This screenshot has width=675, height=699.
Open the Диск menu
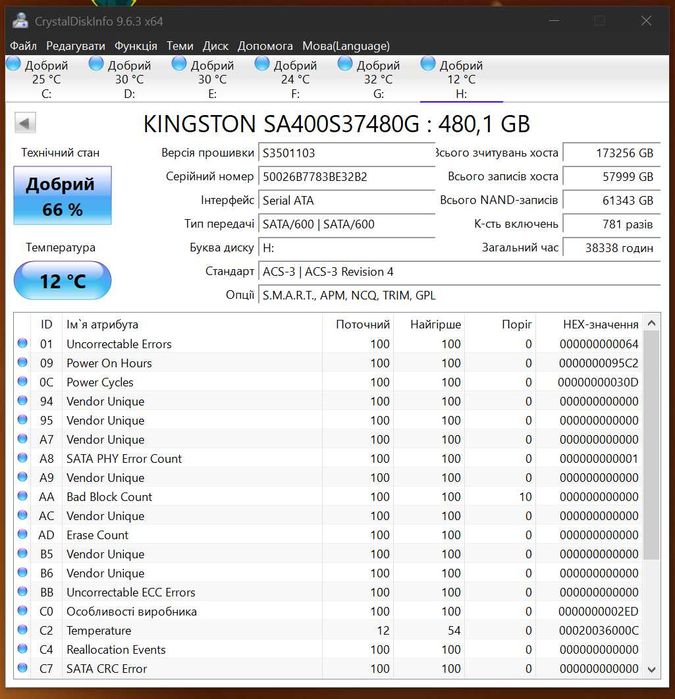point(215,46)
